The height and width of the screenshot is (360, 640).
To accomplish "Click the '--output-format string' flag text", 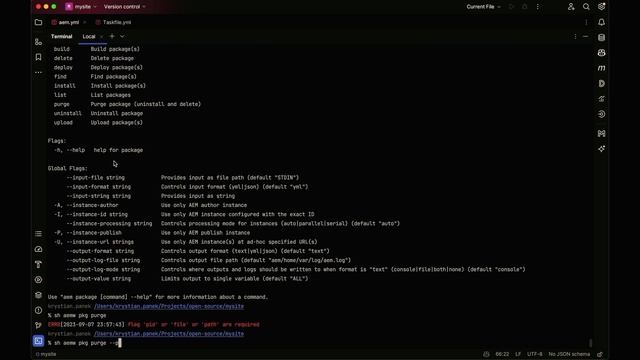I will pos(100,251).
